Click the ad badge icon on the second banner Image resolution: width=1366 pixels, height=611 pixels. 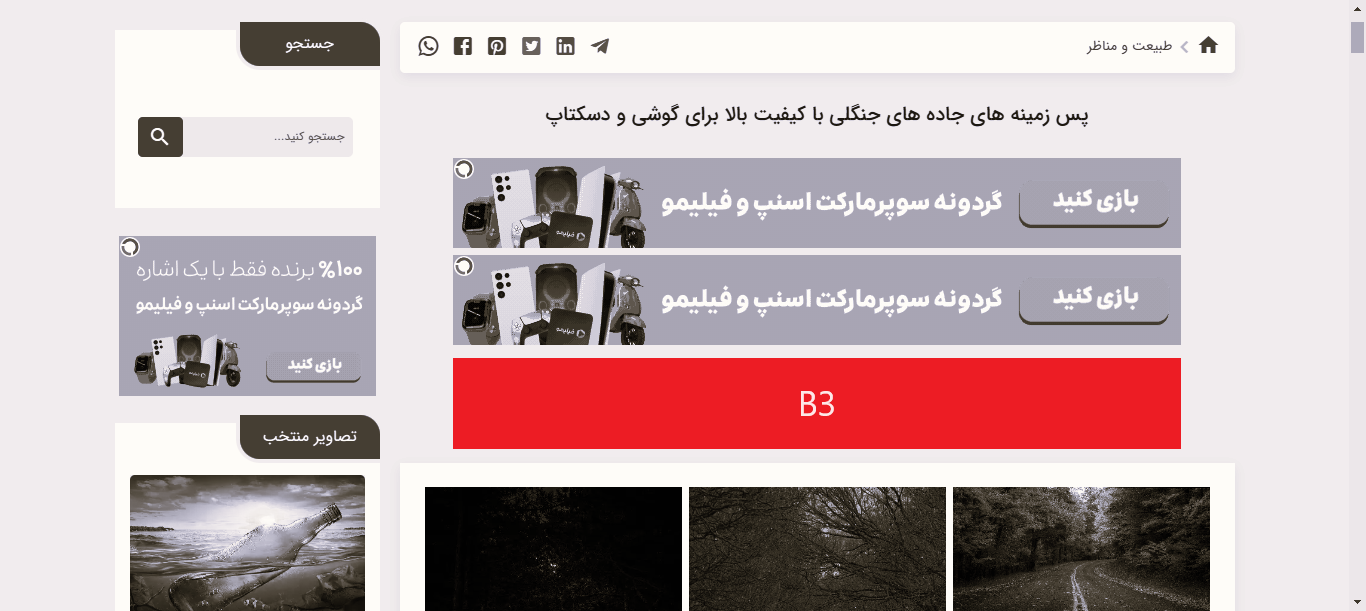[464, 266]
